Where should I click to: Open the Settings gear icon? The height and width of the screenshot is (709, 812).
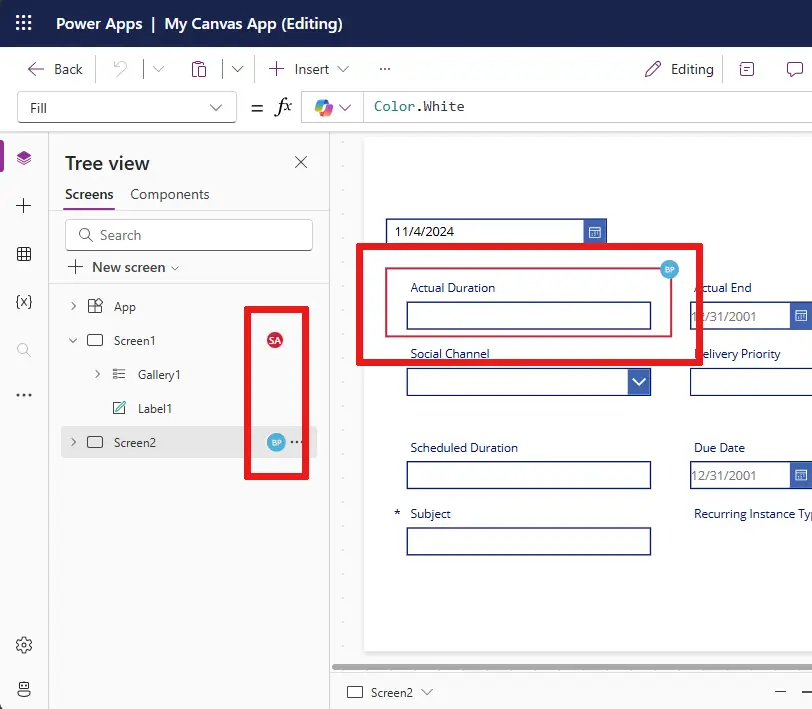[24, 645]
